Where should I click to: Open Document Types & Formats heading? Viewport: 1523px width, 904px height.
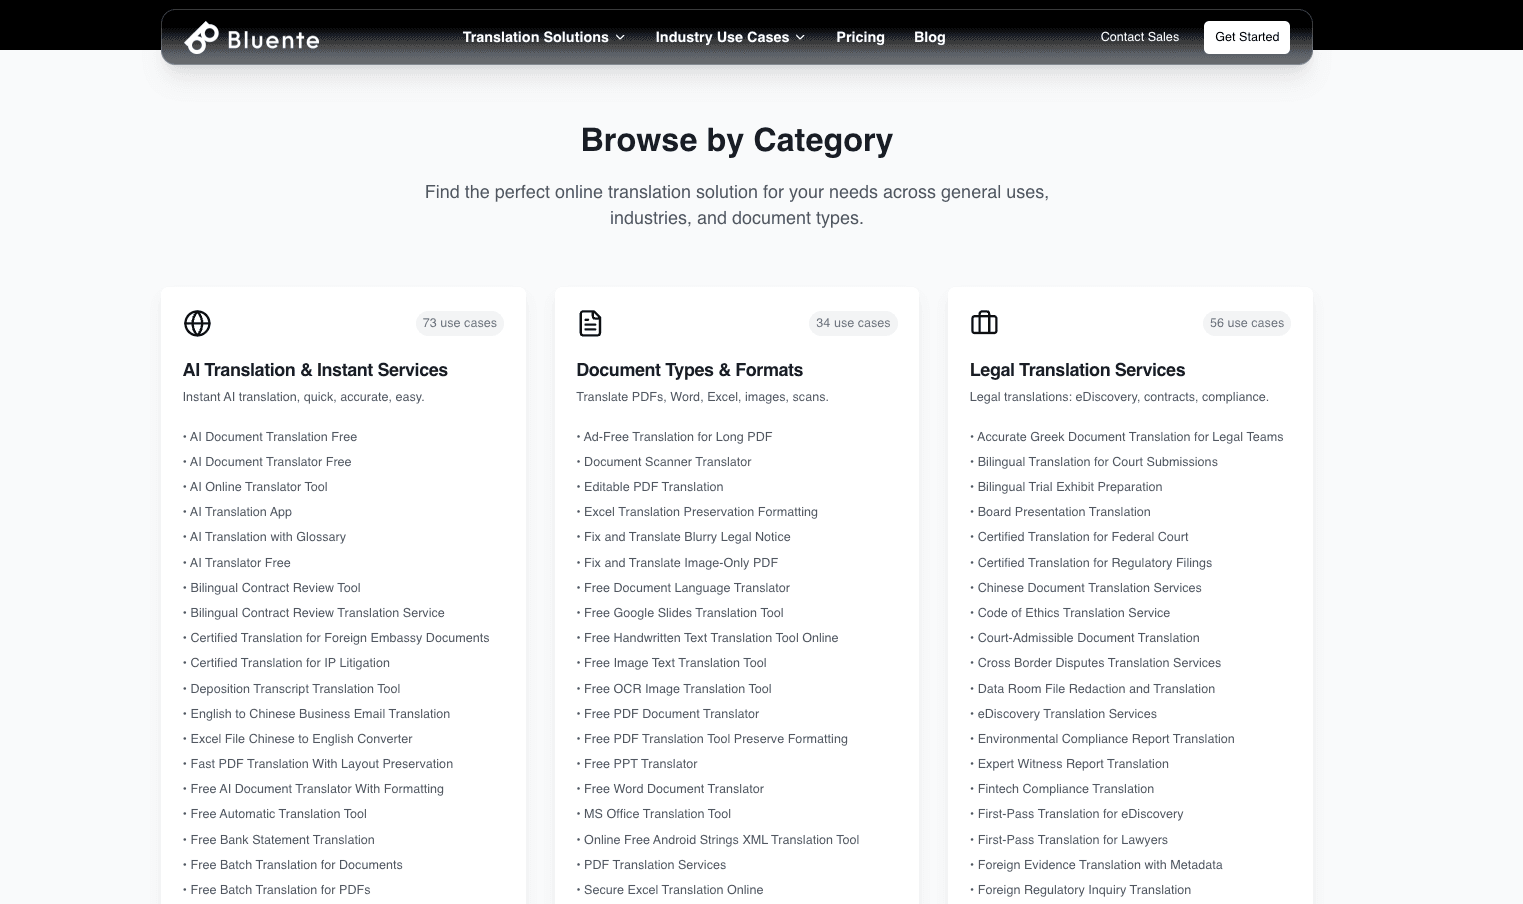(689, 370)
